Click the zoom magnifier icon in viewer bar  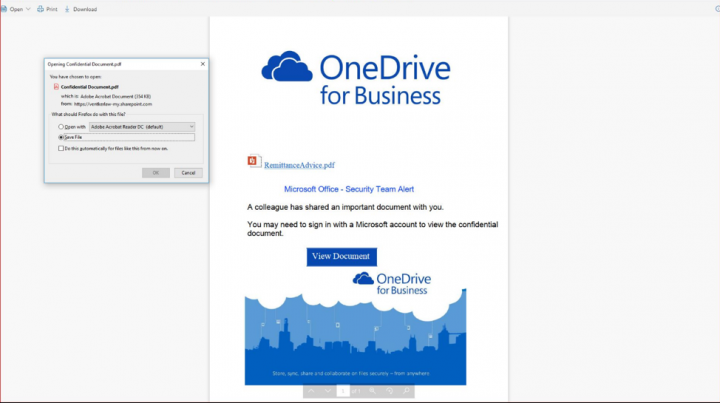[372, 391]
